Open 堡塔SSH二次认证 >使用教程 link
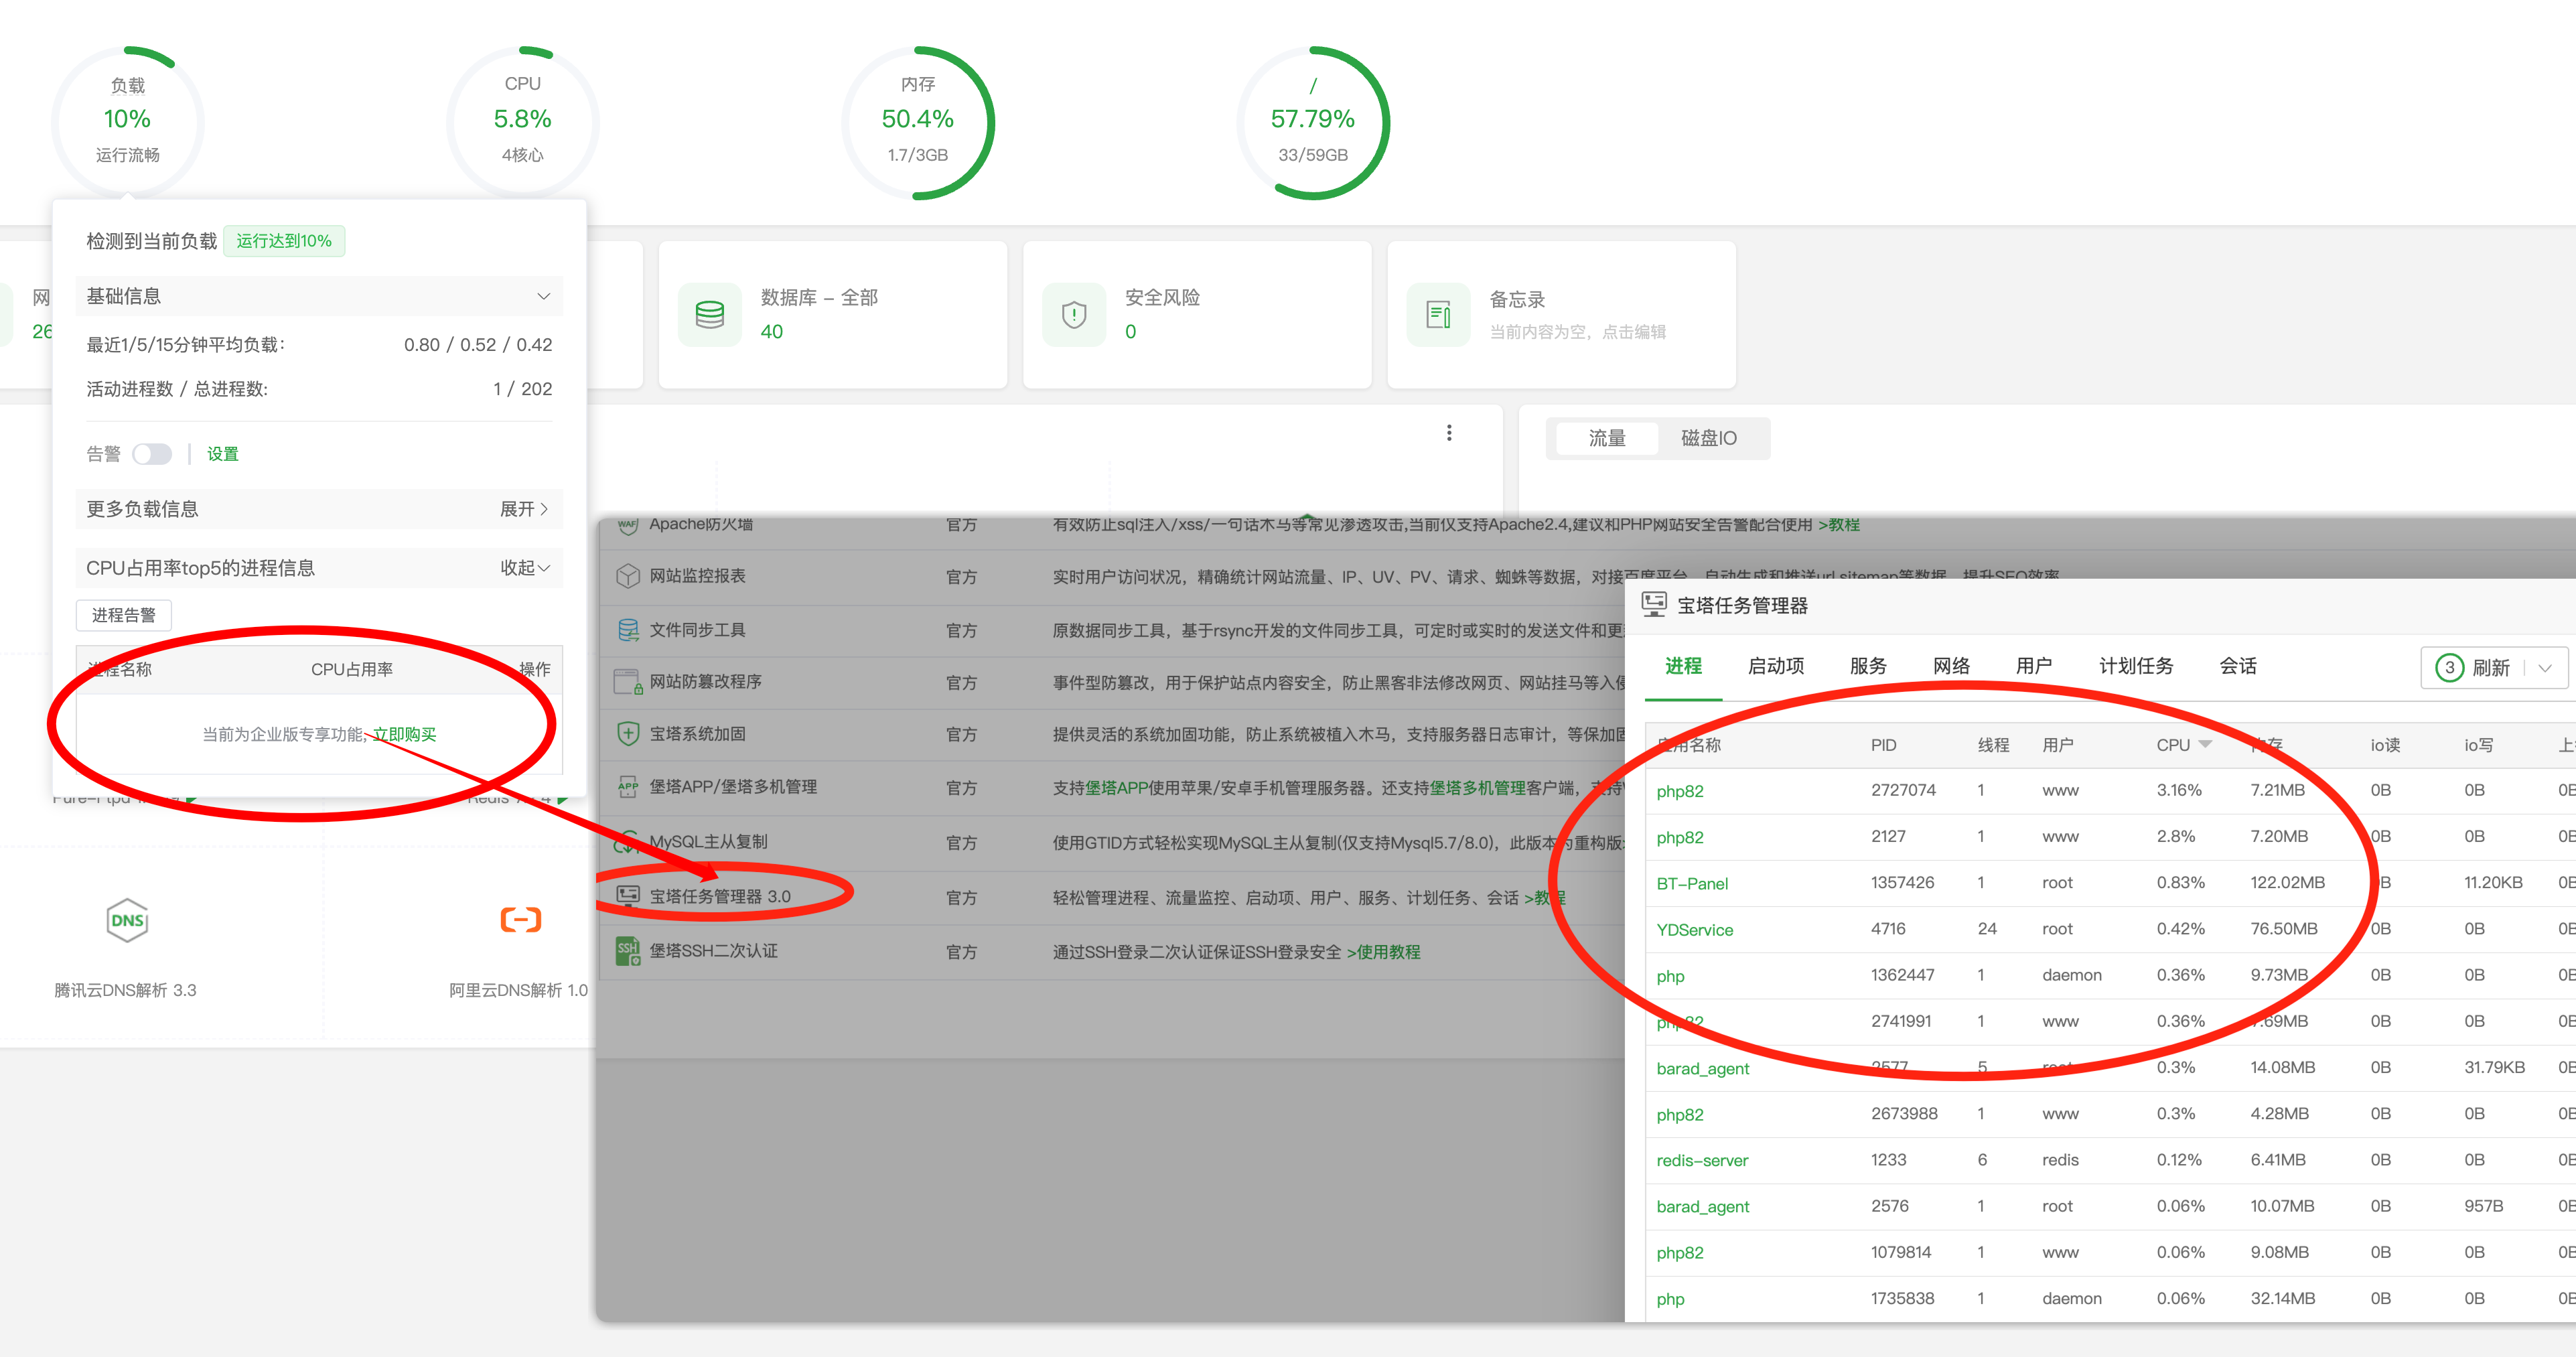Image resolution: width=2576 pixels, height=1357 pixels. pos(1383,952)
